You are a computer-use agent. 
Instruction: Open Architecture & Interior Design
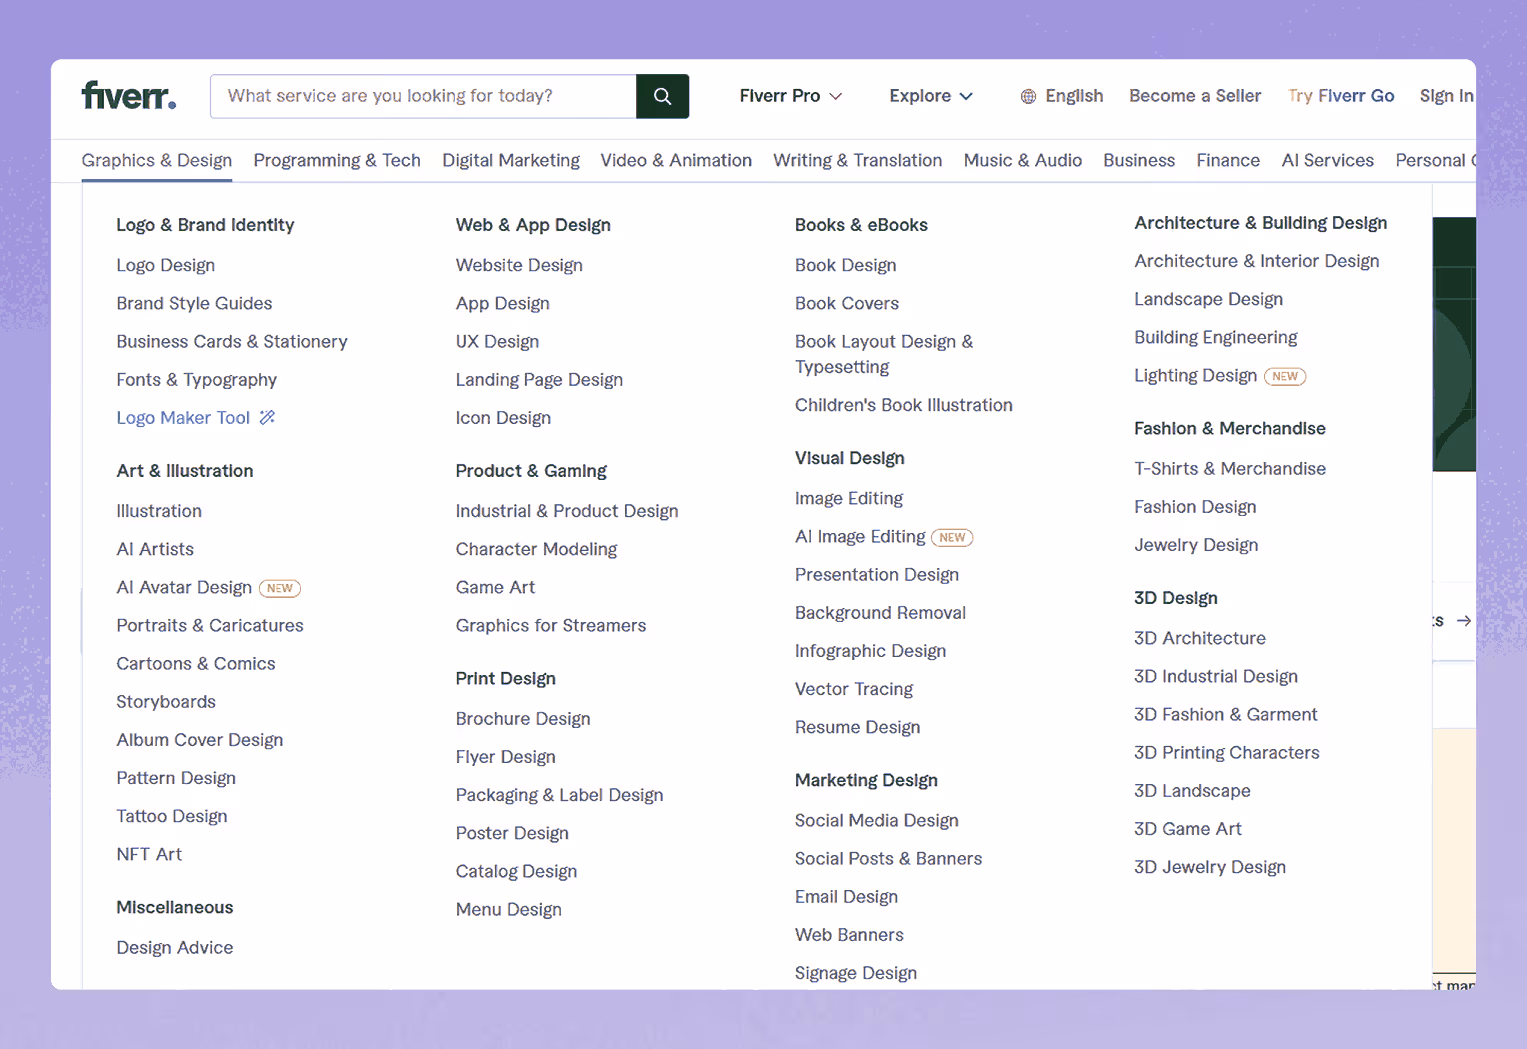1257,261
